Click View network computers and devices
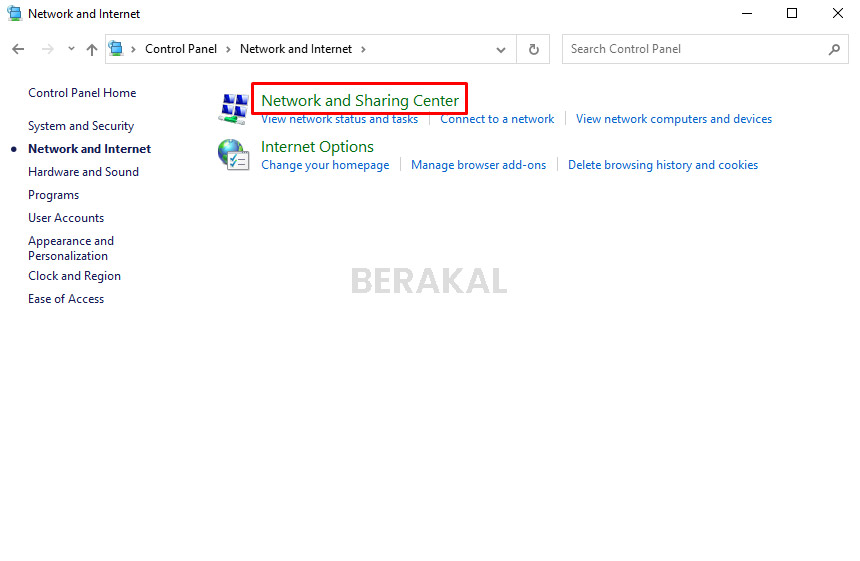Viewport: 860px width, 561px height. (674, 119)
